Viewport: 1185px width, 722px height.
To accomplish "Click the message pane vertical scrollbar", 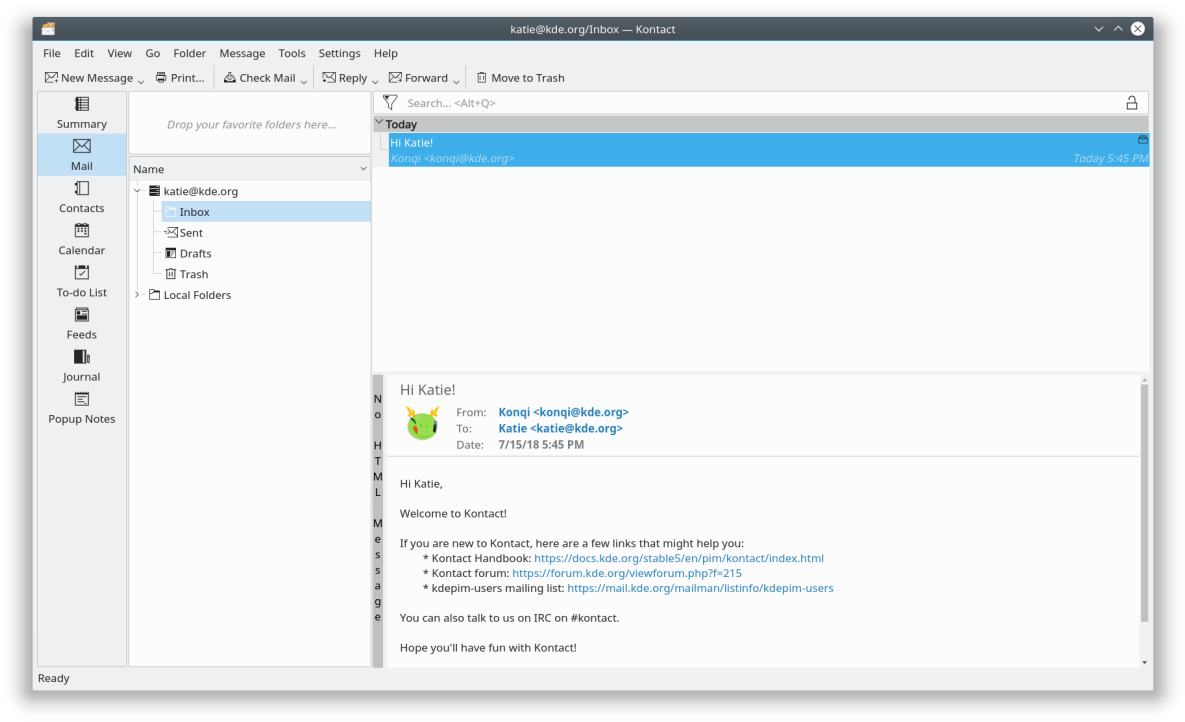I will coord(1144,503).
